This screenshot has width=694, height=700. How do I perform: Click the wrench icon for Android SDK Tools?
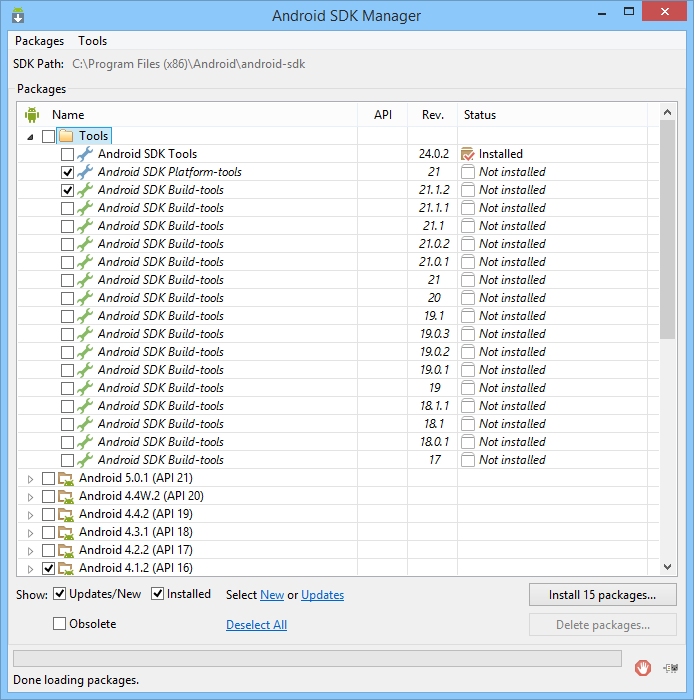coord(85,154)
